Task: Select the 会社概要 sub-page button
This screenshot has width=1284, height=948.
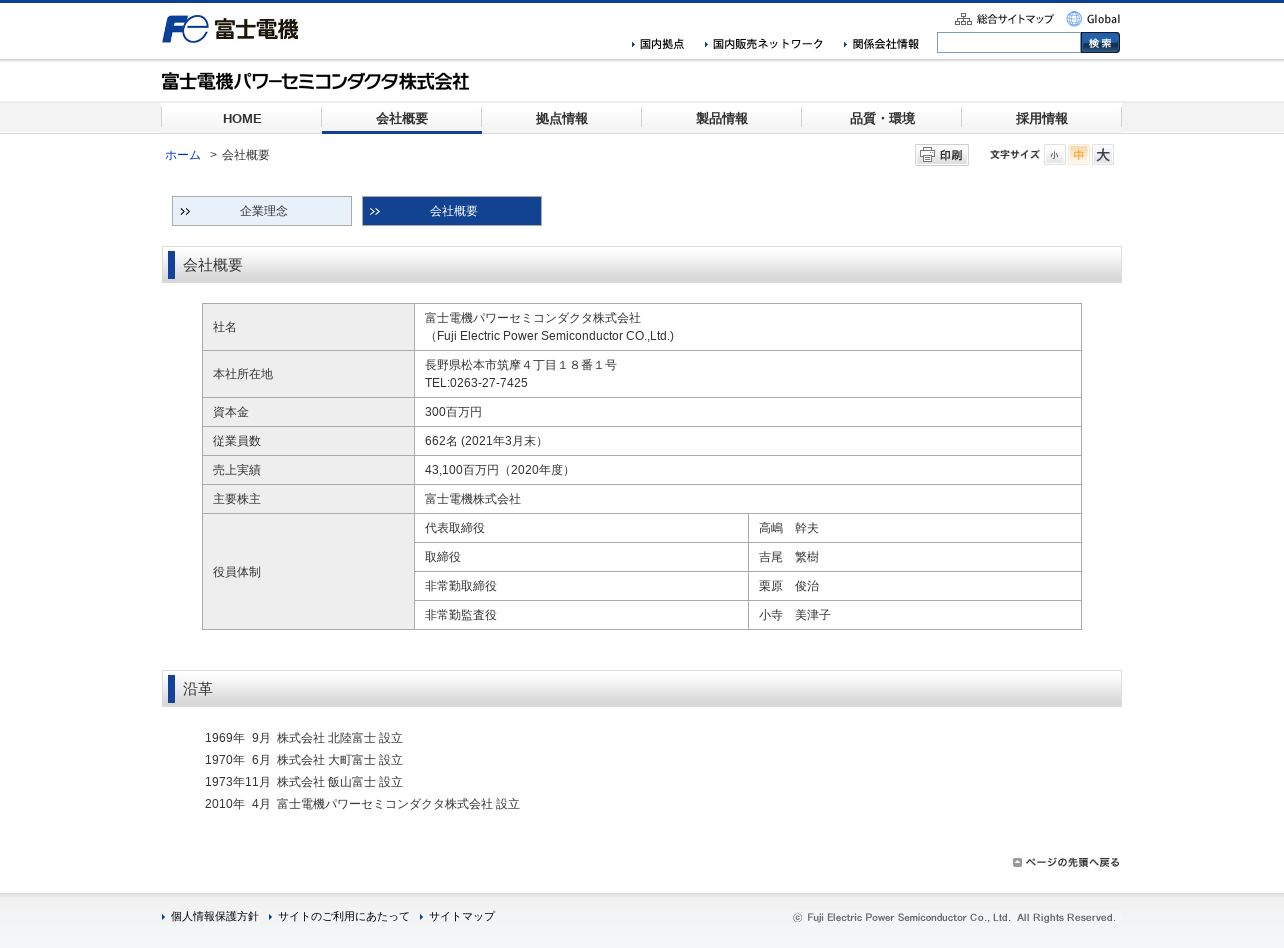Action: click(452, 211)
